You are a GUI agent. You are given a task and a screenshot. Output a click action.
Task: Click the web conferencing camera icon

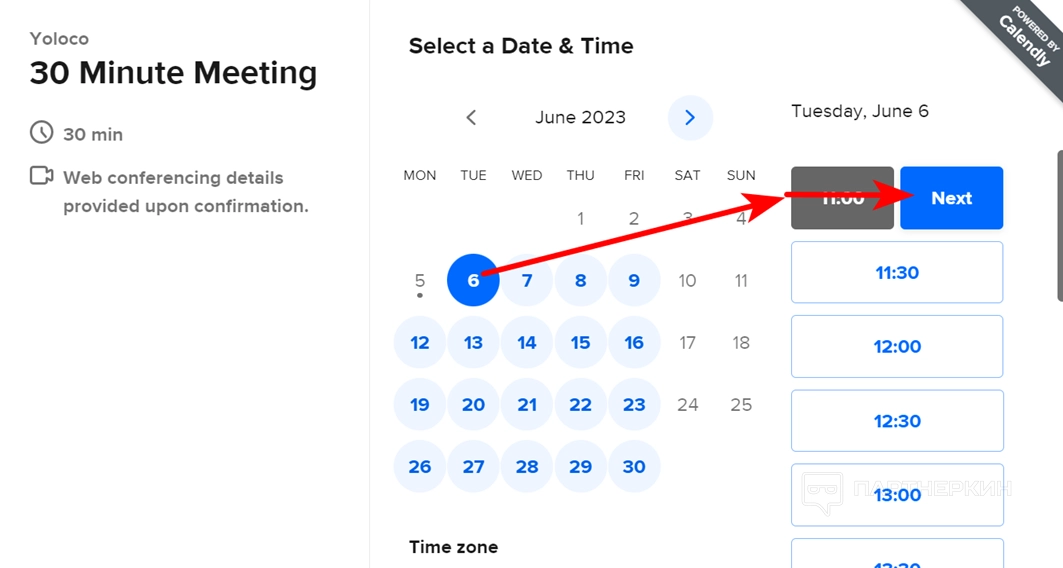(x=41, y=176)
